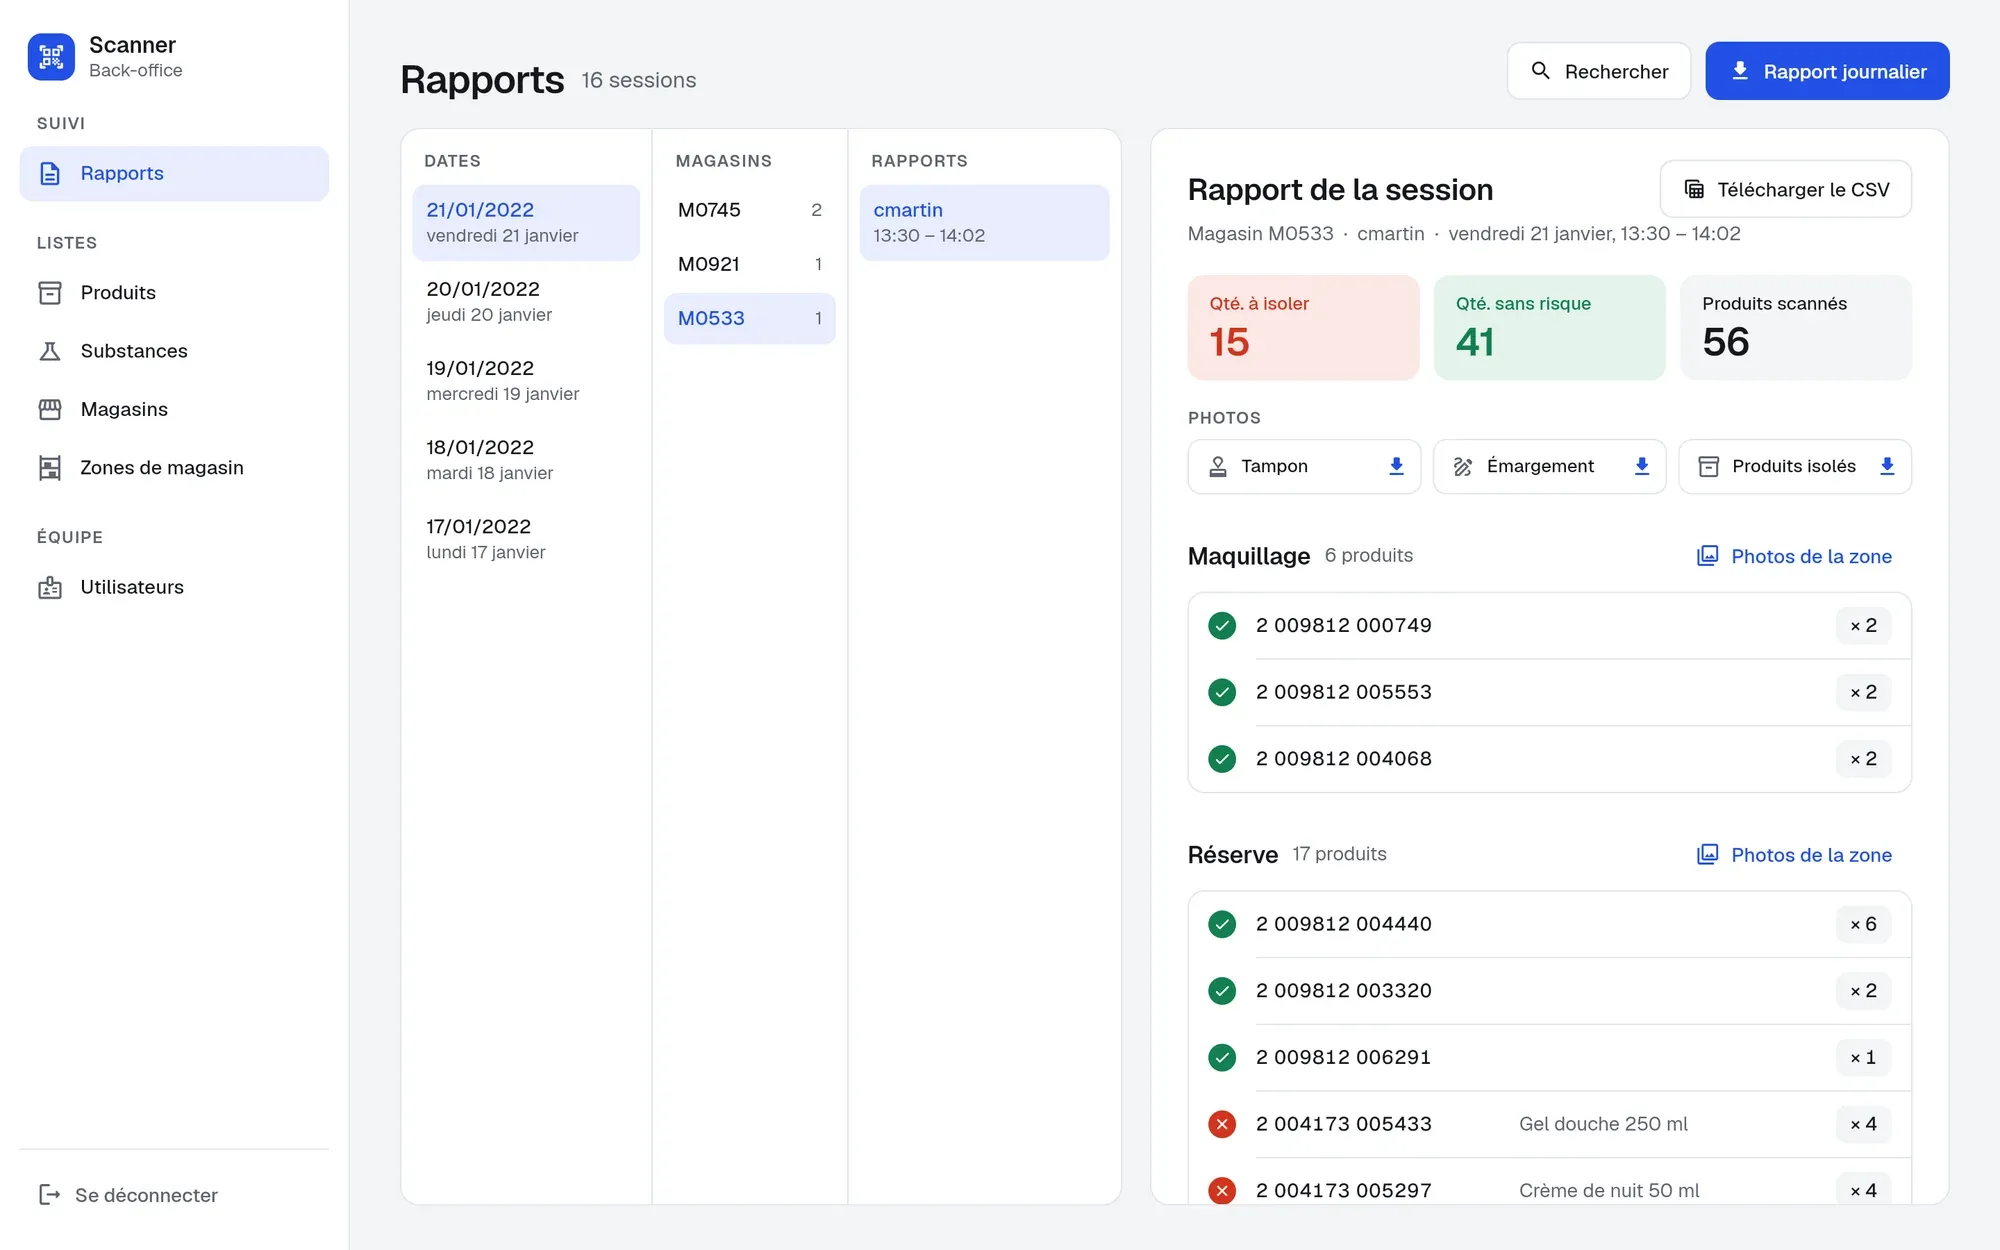
Task: Download the Rapport journalier
Action: 1827,71
